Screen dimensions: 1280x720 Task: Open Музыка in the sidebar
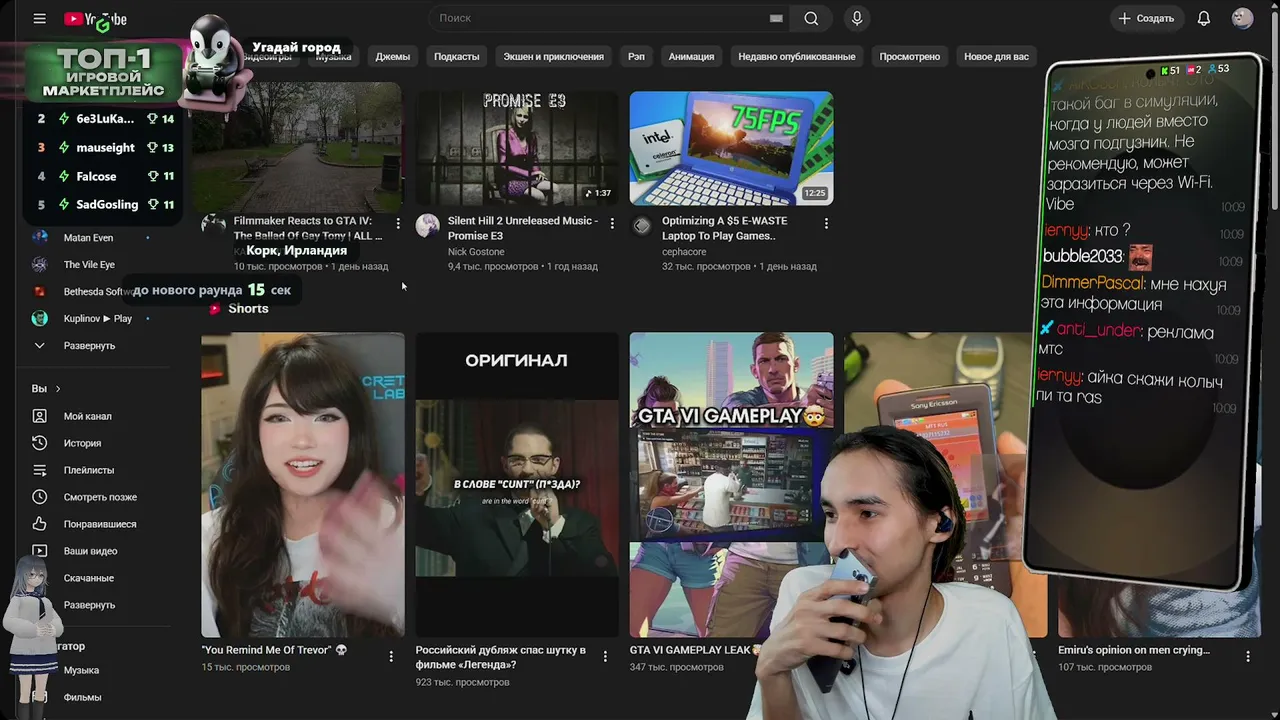(81, 670)
